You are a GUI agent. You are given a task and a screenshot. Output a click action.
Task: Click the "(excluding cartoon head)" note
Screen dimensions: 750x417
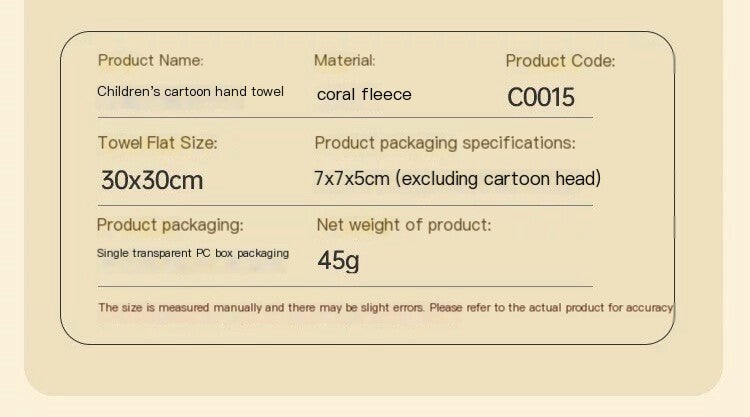tap(499, 179)
